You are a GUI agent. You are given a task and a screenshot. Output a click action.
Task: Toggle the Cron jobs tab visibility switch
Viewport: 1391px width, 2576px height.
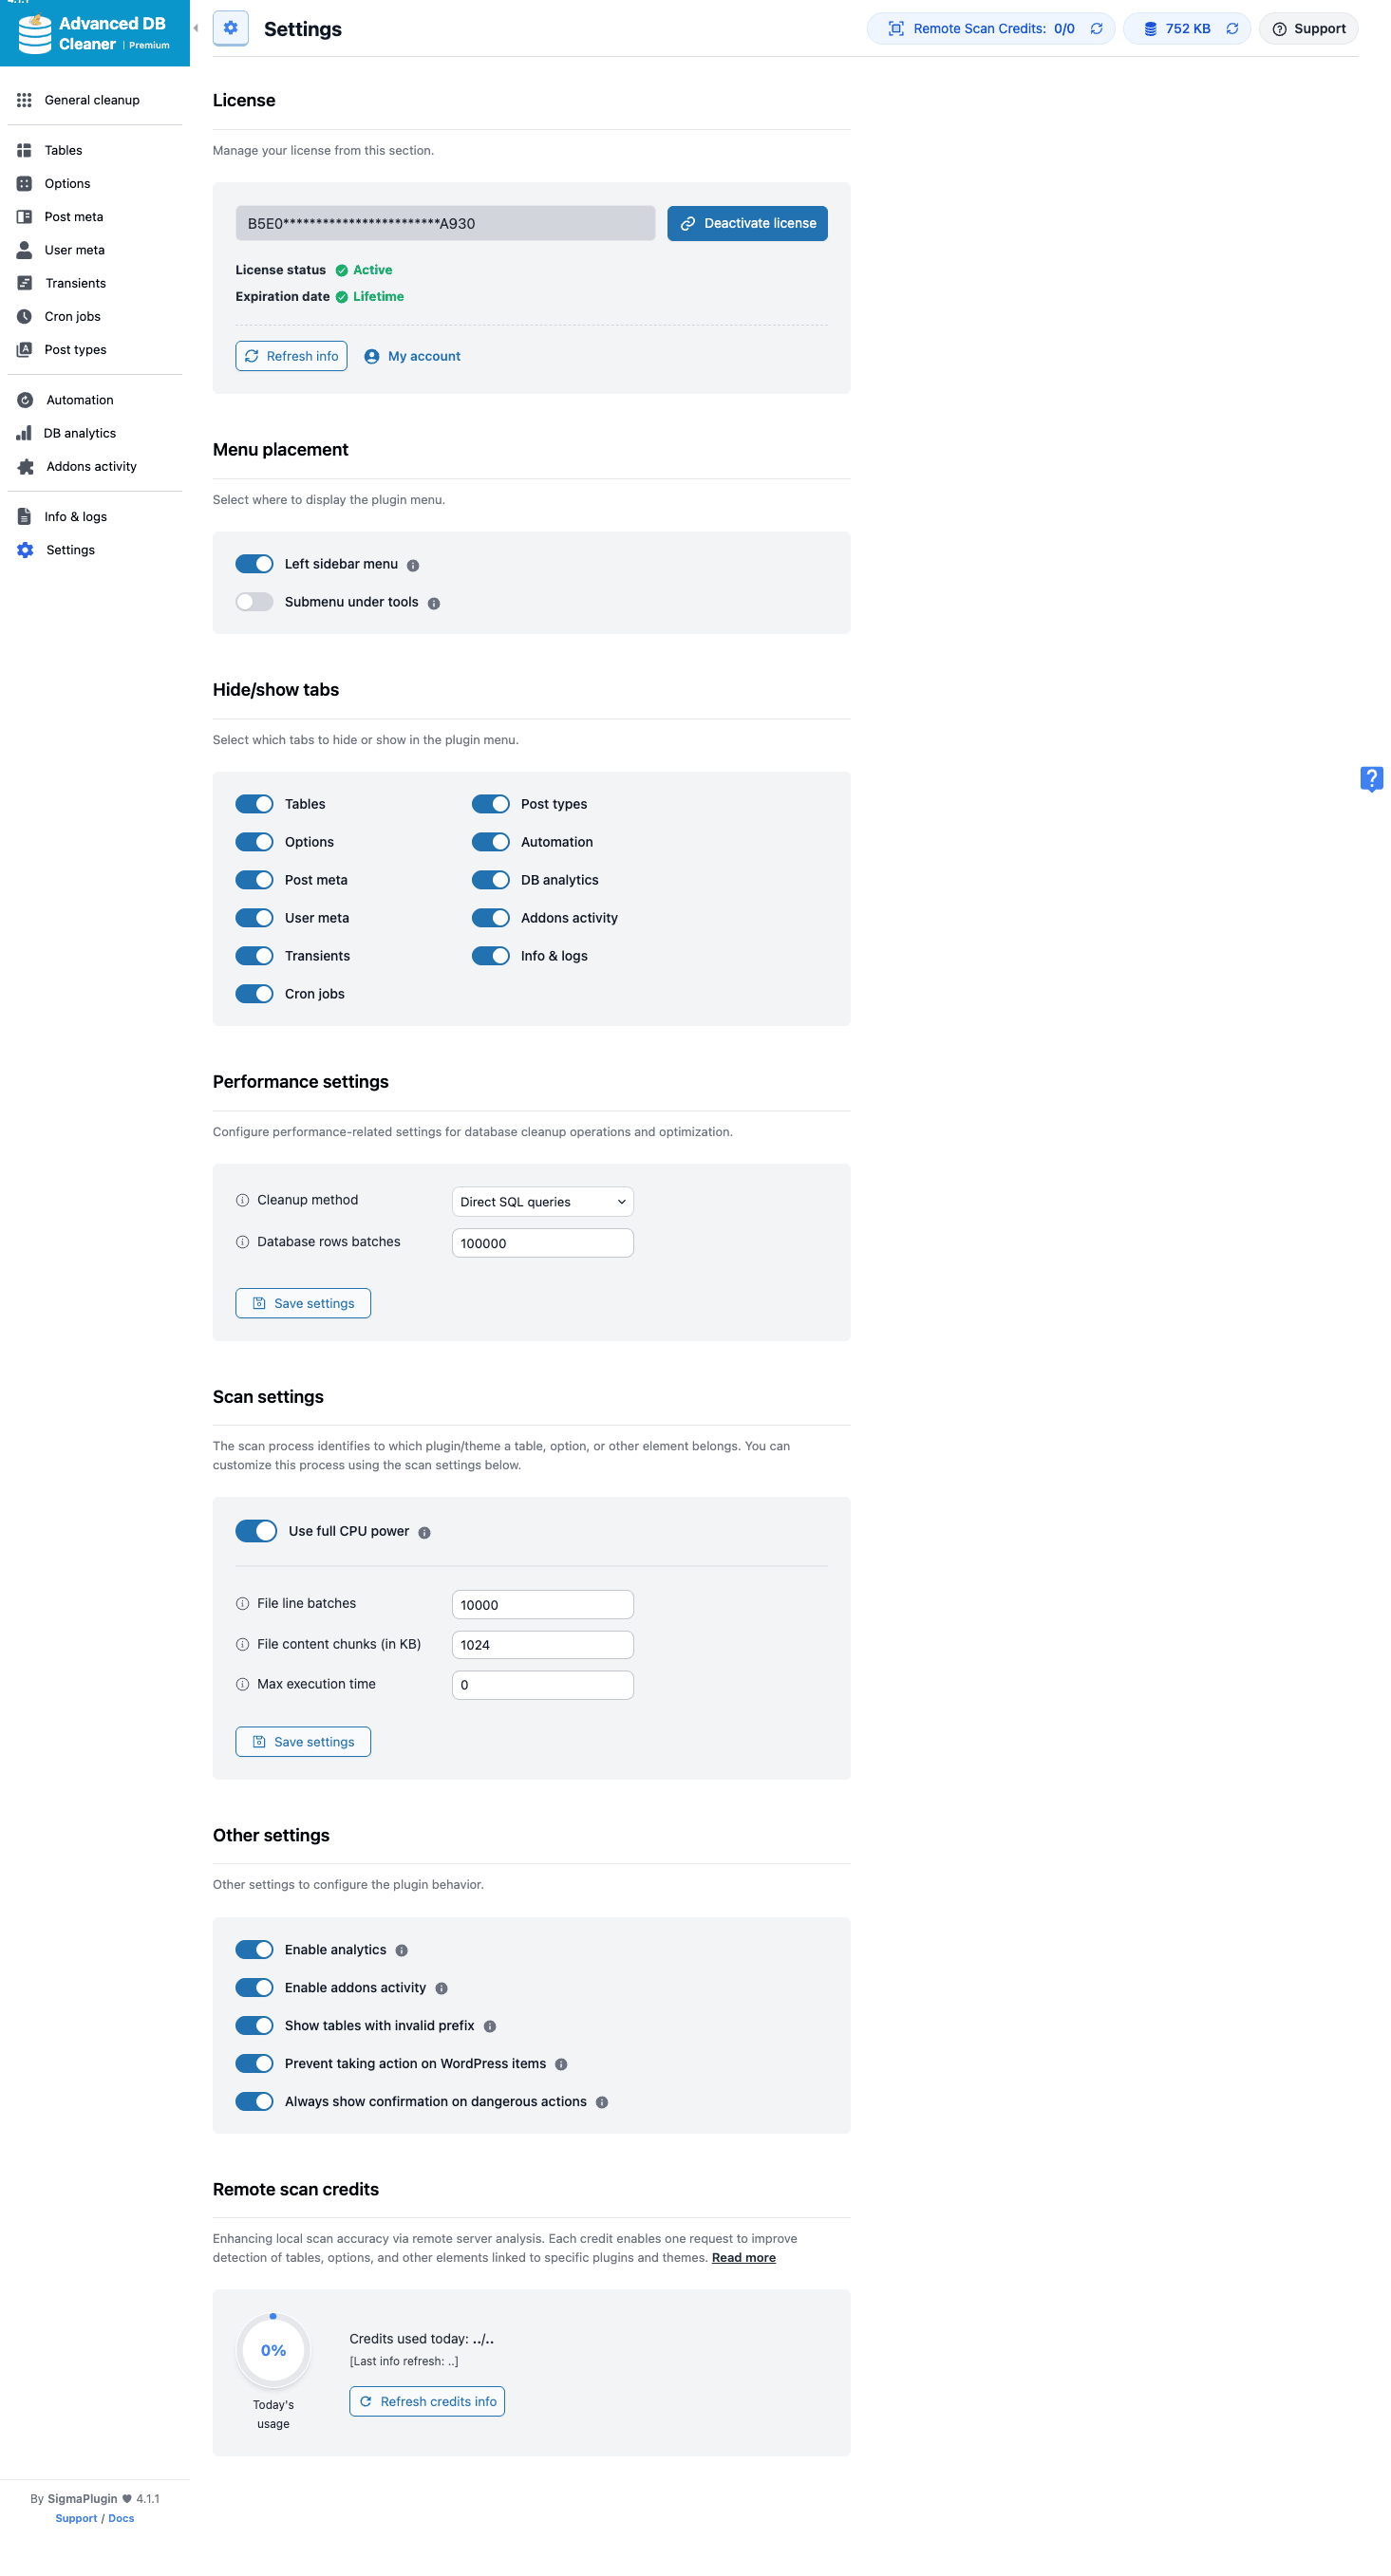click(x=254, y=994)
